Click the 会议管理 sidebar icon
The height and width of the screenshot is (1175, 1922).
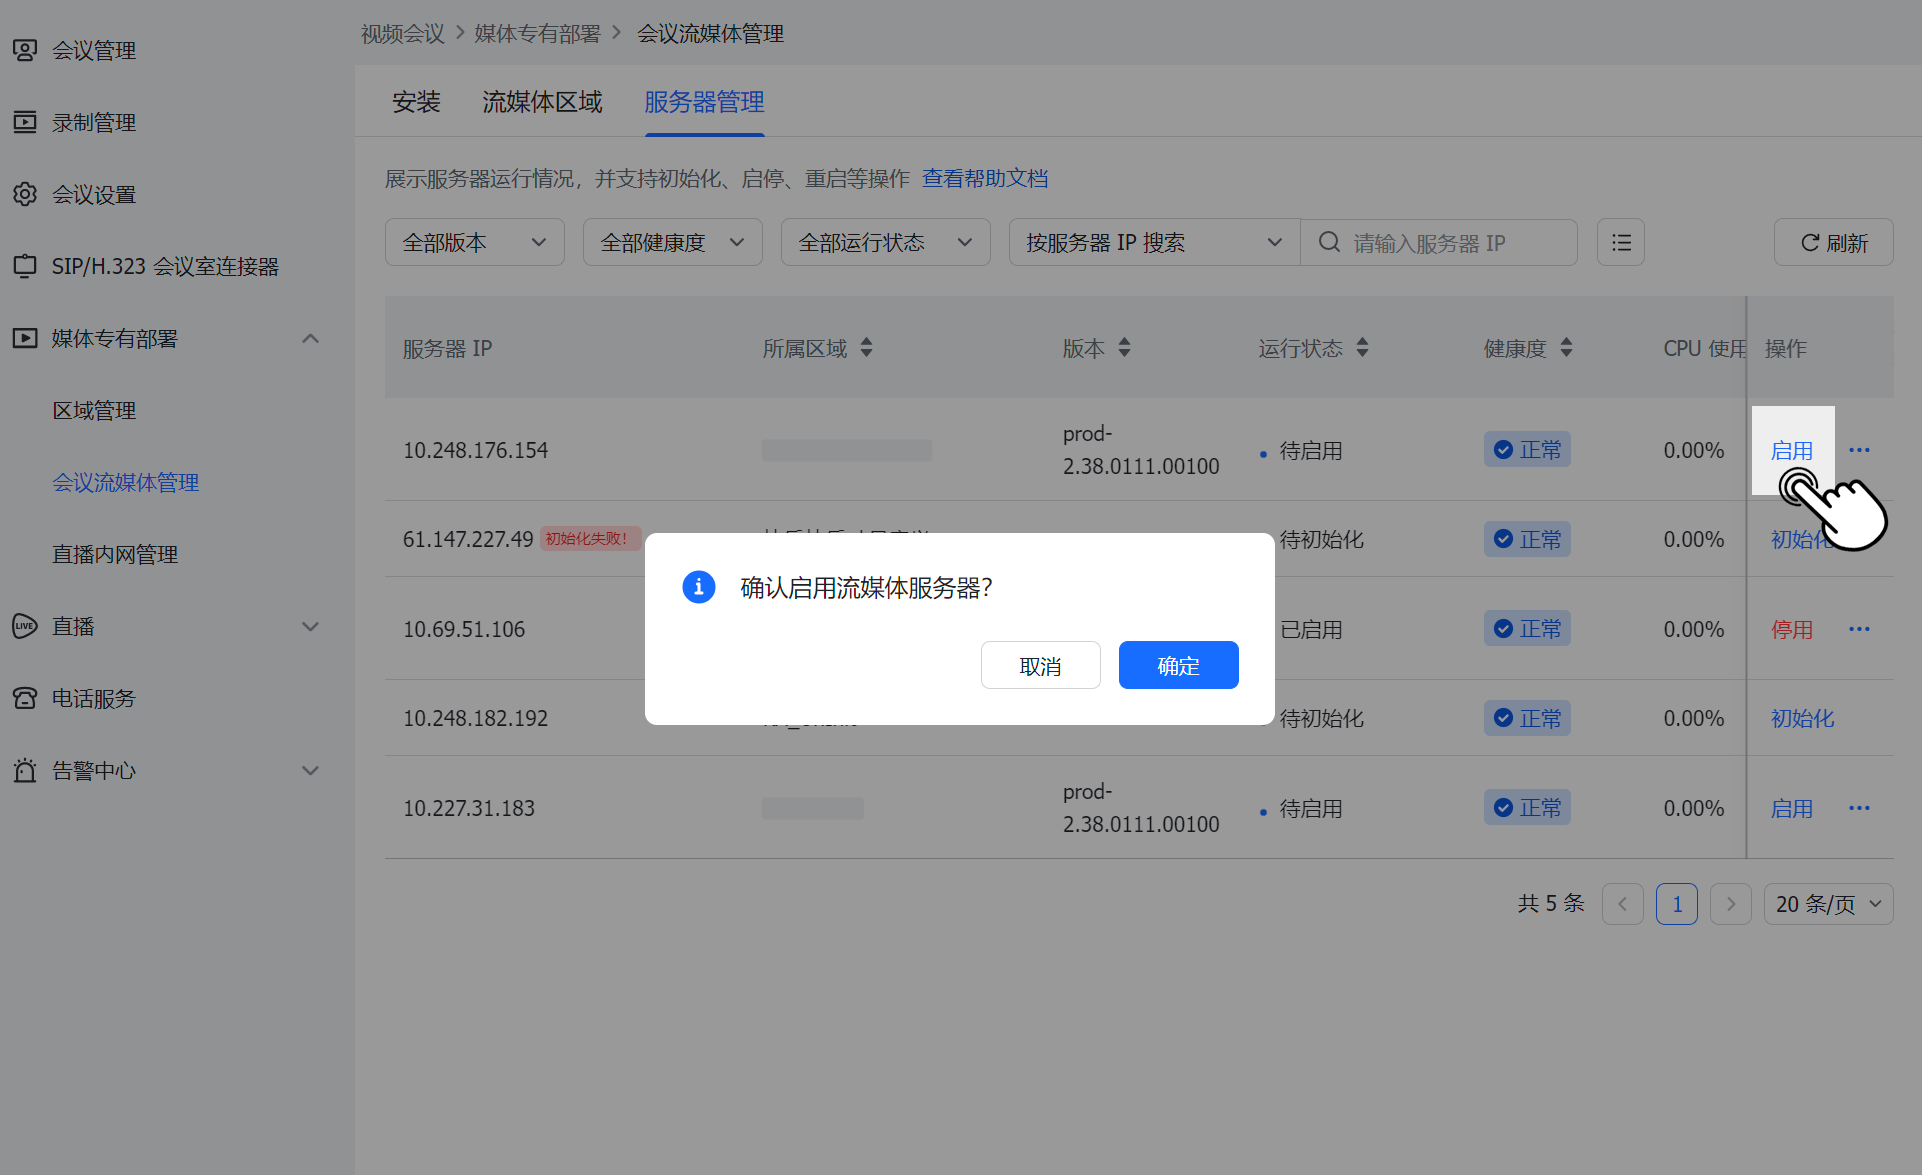point(25,50)
